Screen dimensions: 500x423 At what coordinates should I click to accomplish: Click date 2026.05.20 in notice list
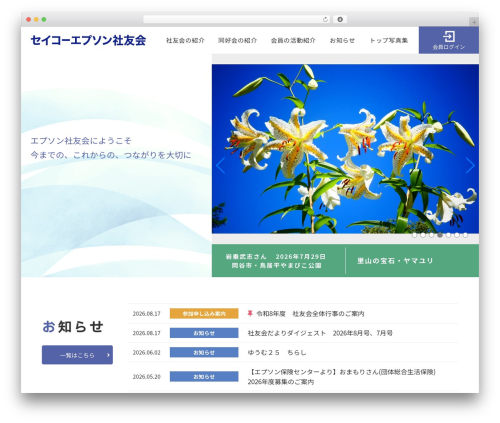click(147, 377)
